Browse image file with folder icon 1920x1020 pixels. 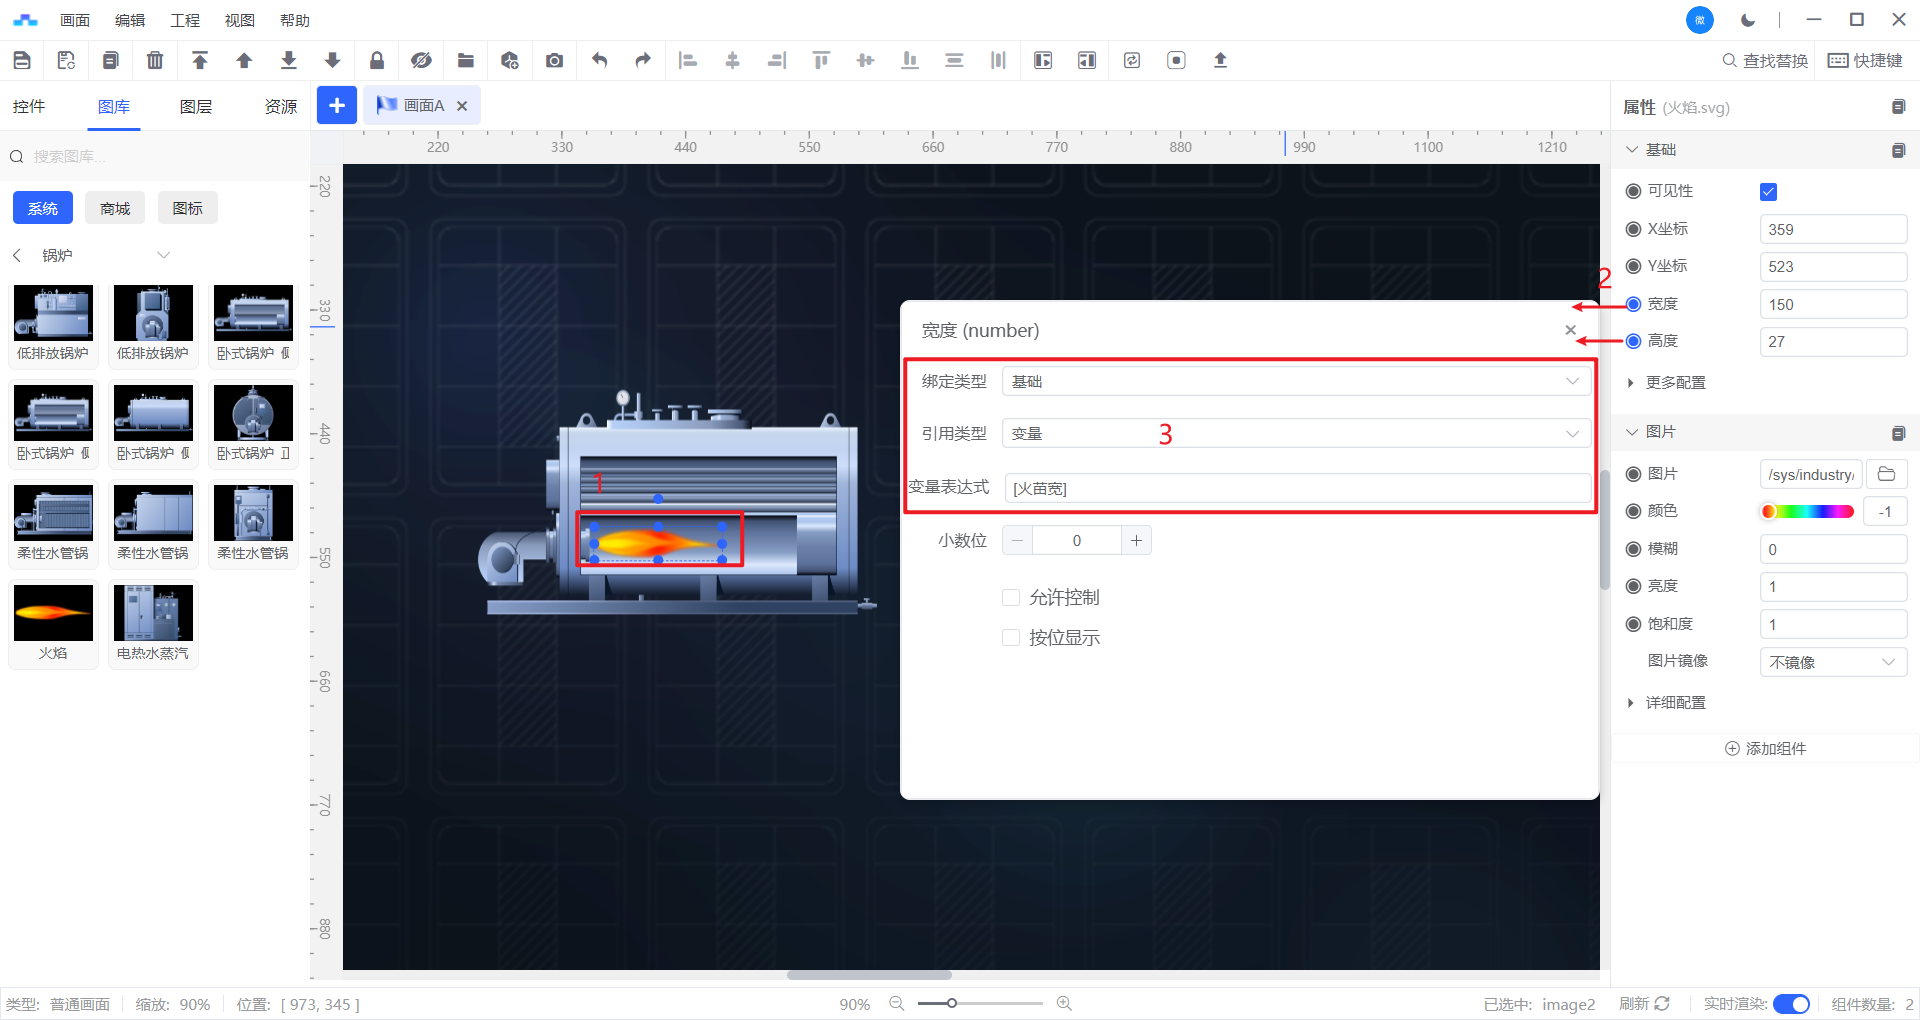click(1886, 474)
